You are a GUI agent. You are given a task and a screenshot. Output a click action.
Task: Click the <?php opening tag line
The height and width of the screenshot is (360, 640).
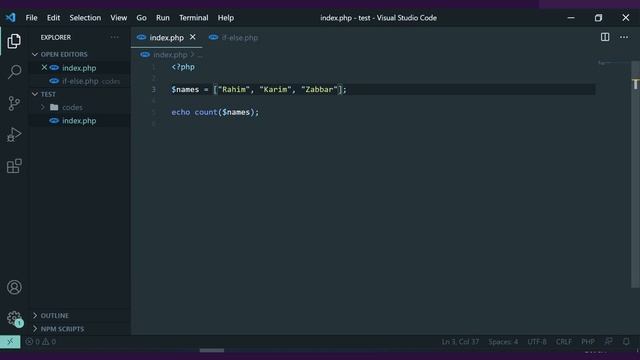[x=183, y=67]
